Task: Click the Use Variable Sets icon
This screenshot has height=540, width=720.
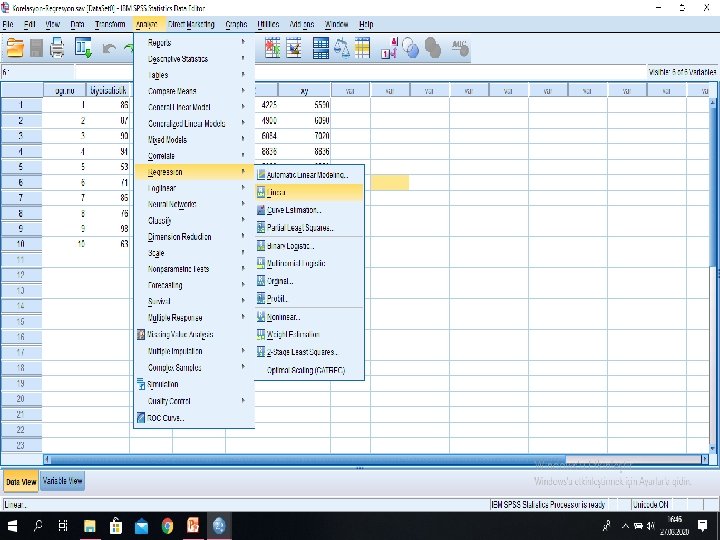Action: click(410, 48)
